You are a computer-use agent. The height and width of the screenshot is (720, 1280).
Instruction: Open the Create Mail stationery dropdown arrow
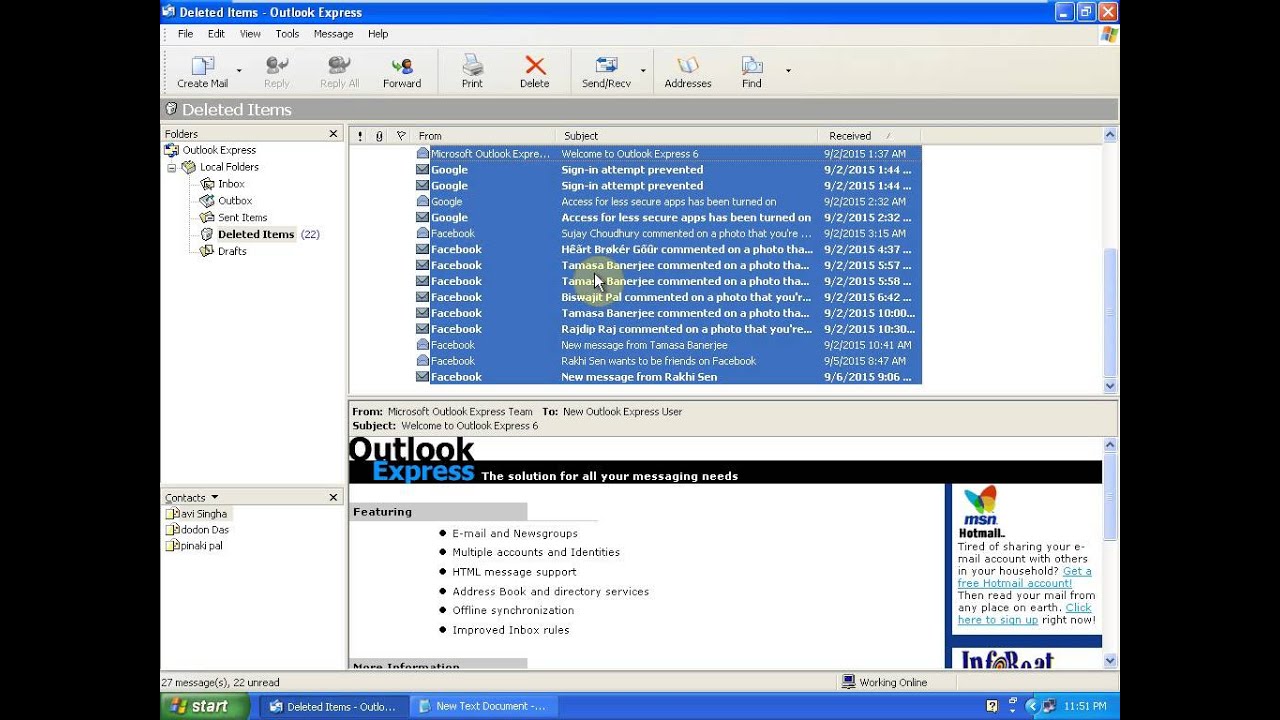[x=239, y=71]
